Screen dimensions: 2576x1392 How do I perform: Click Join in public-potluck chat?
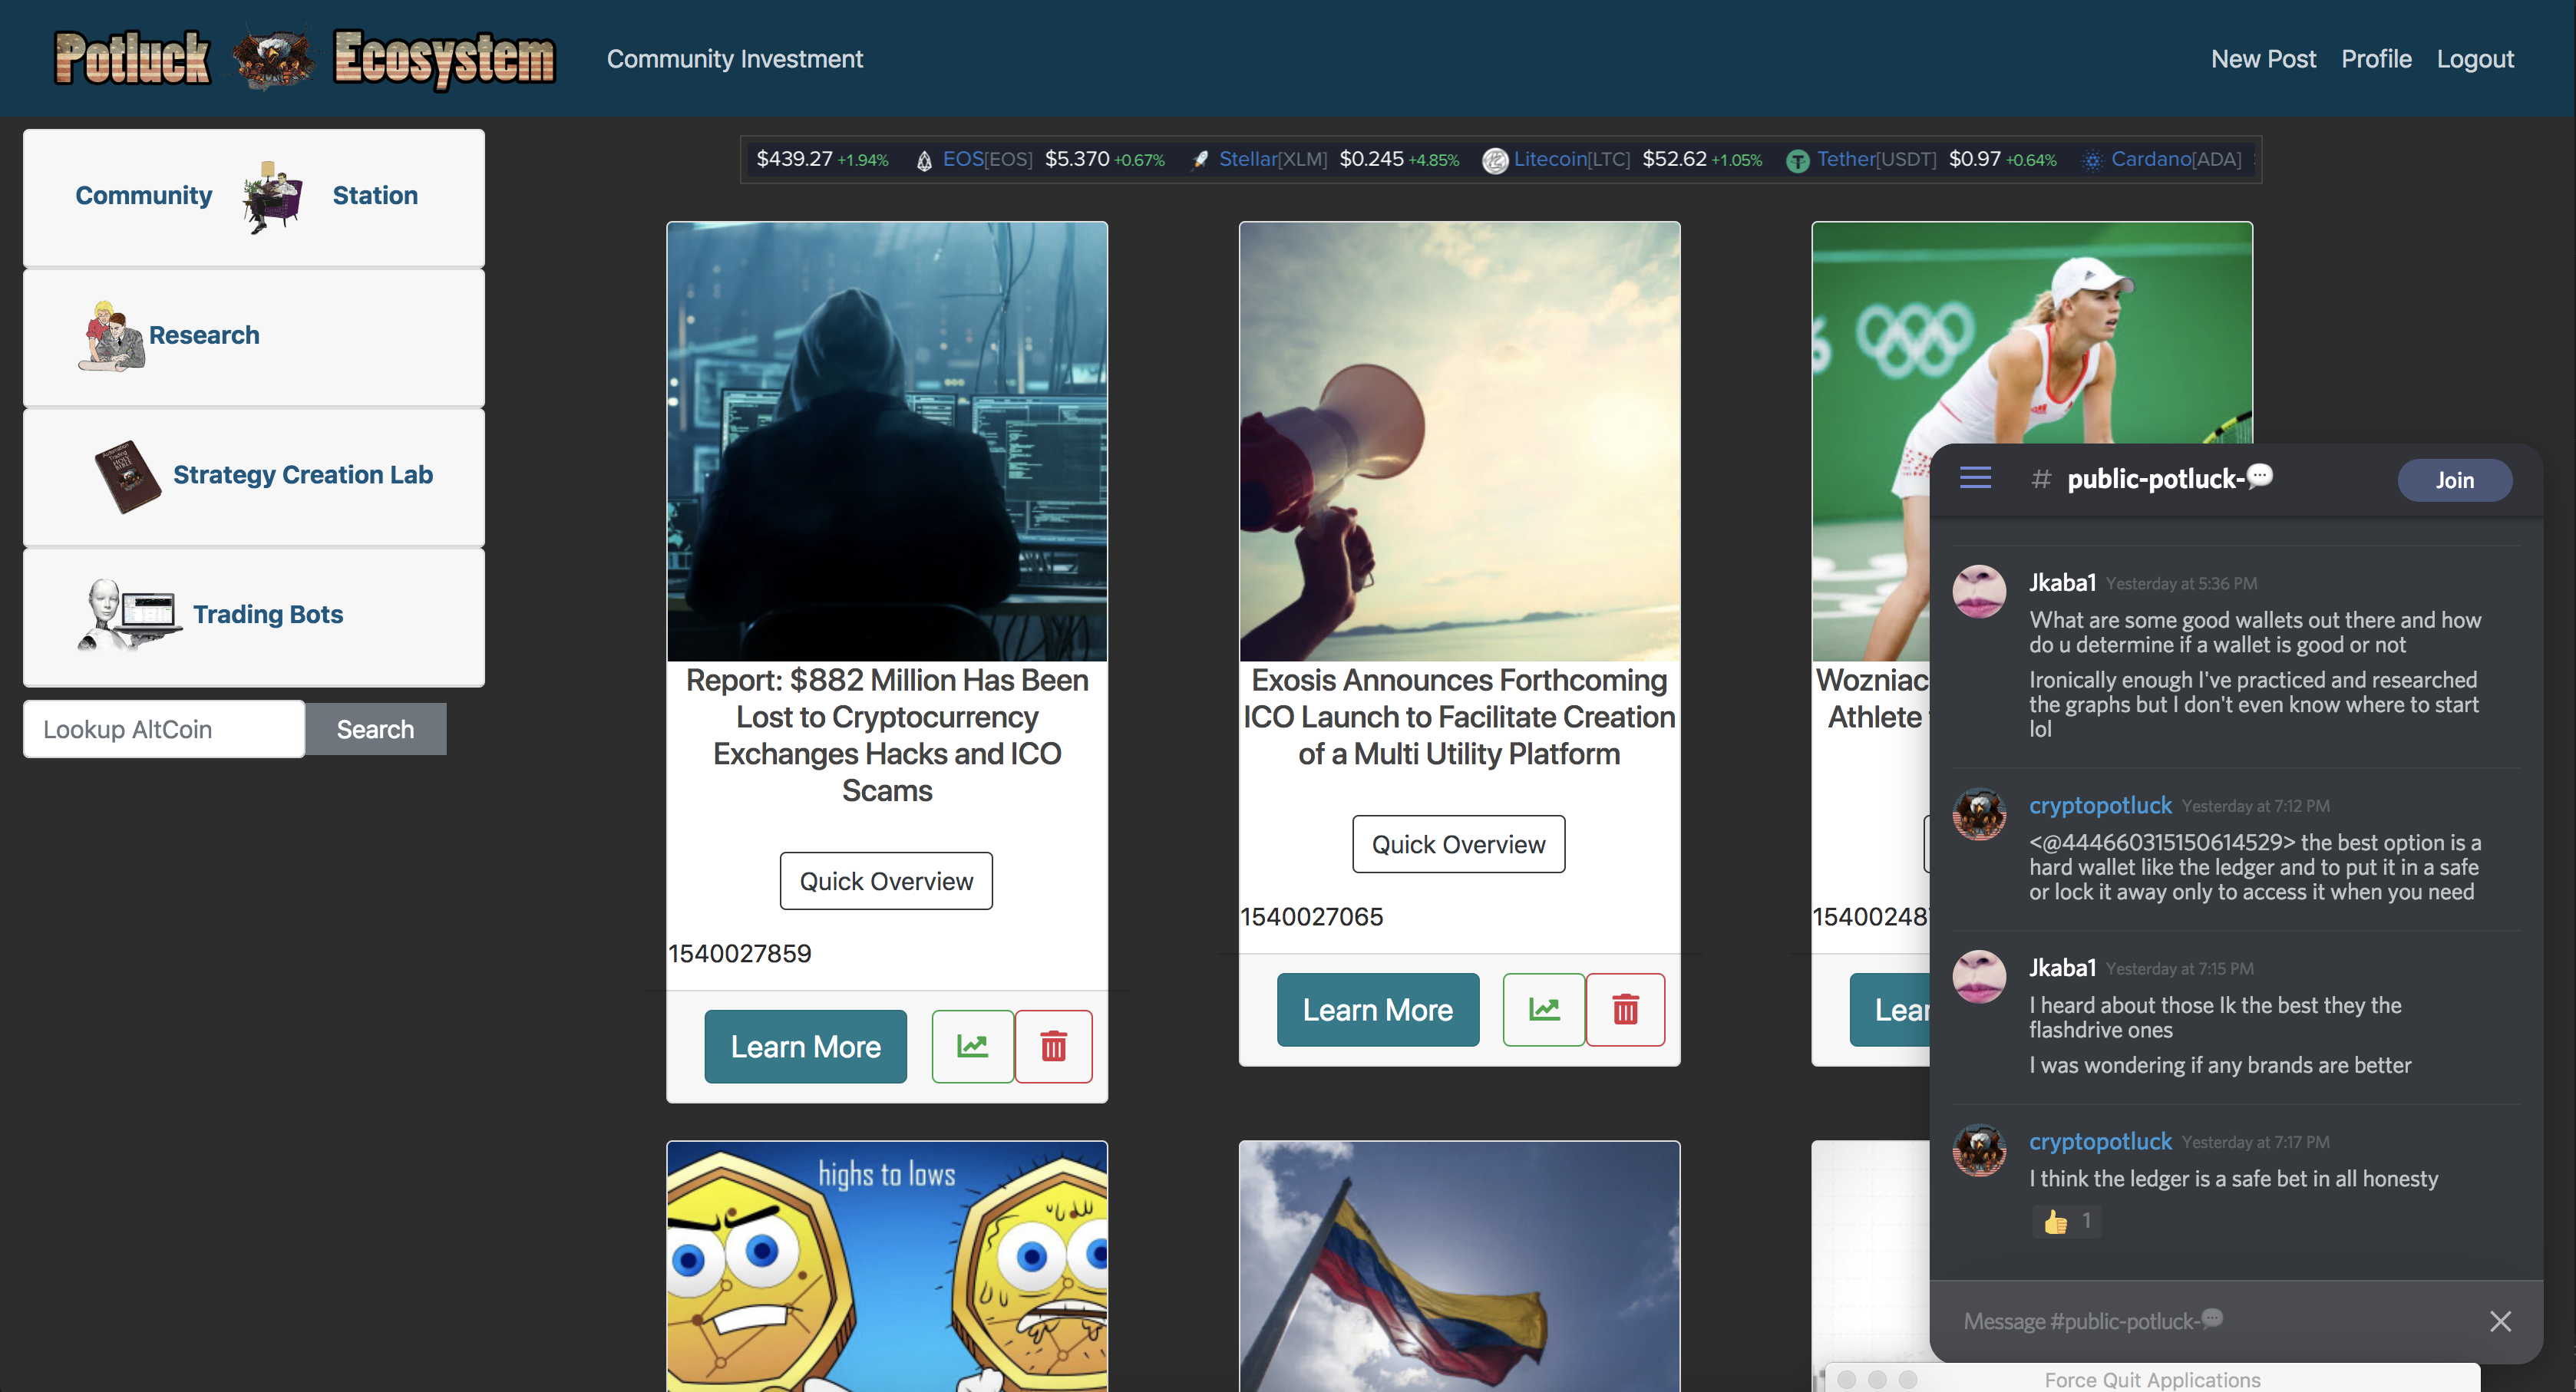point(2453,480)
